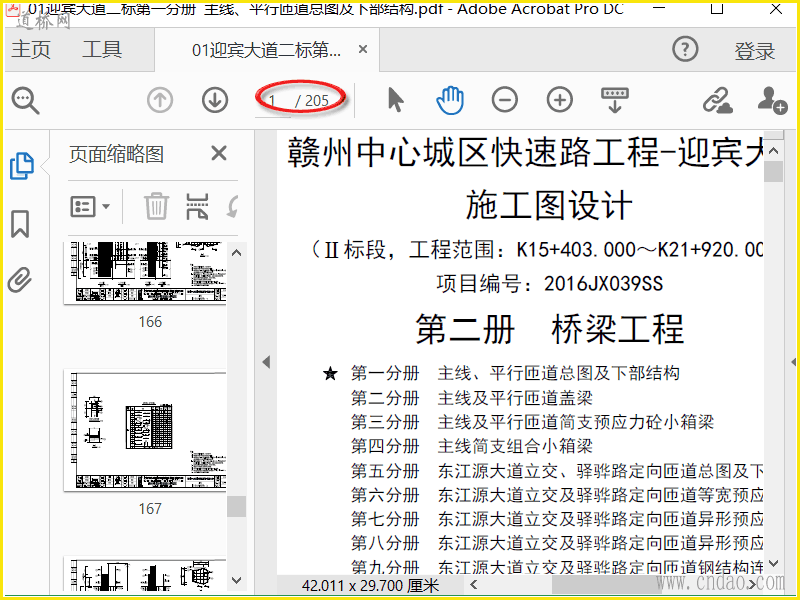This screenshot has width=800, height=600.
Task: Click the total pages / 205 label
Action: point(312,101)
